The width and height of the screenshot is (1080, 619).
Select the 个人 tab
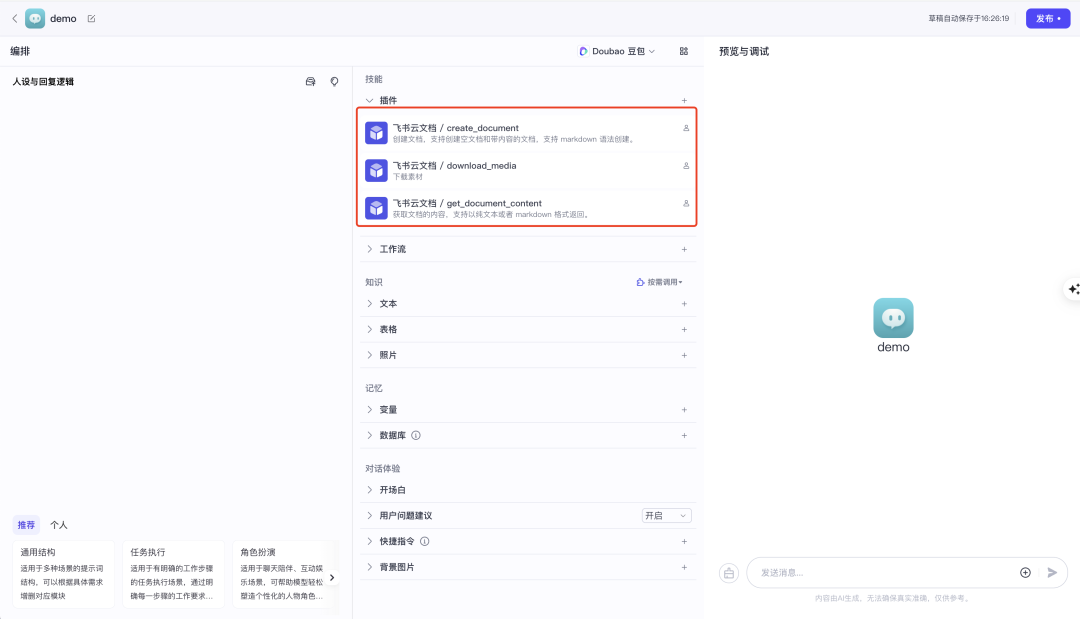pyautogui.click(x=59, y=525)
